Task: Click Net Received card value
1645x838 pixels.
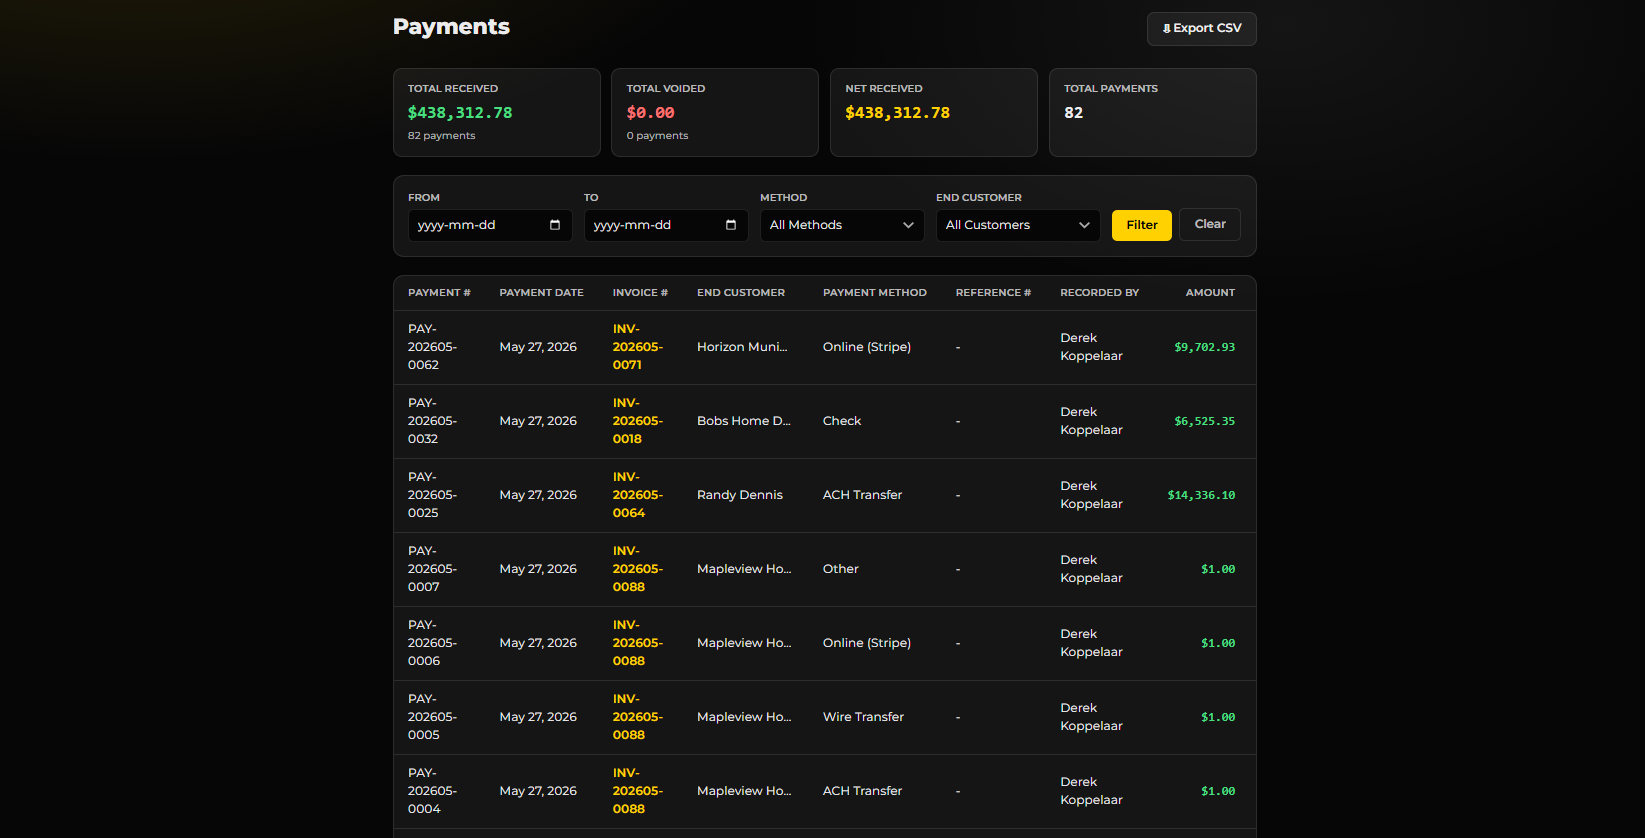Action: tap(898, 113)
